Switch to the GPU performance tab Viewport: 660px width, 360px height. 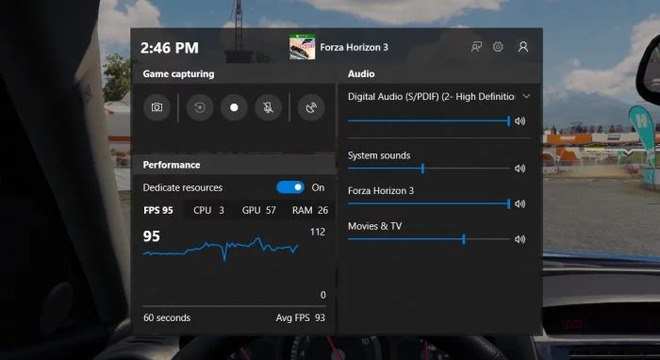259,210
